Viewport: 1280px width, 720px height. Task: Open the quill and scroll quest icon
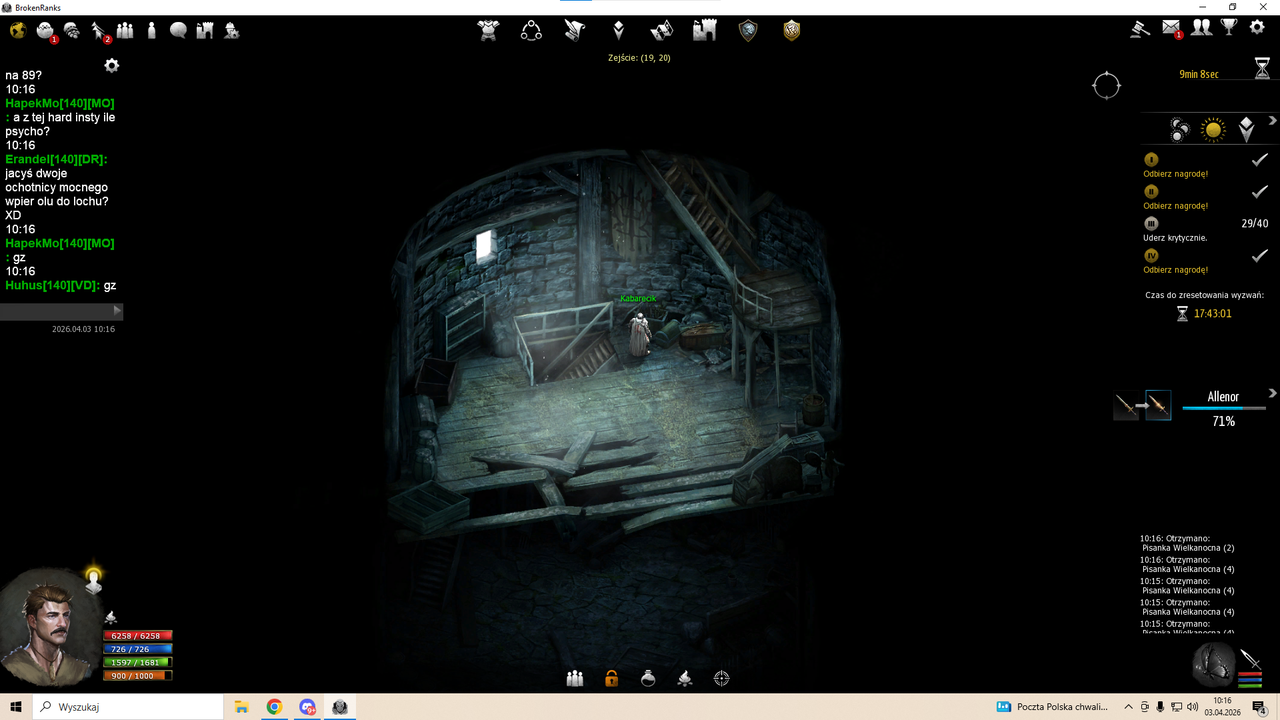pyautogui.click(x=574, y=30)
